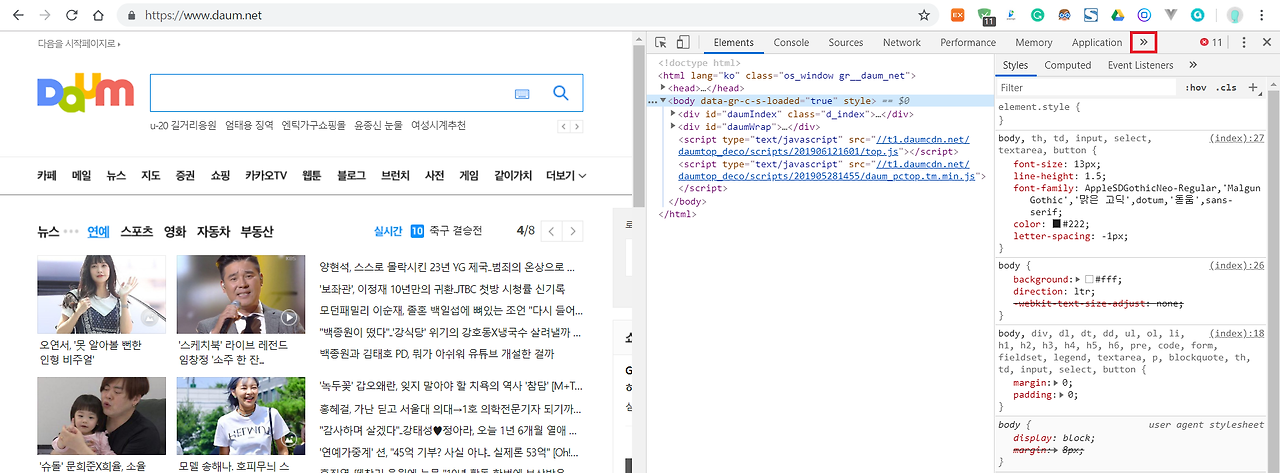Select the 스포츠 news category tab
The image size is (1280, 473).
click(136, 231)
